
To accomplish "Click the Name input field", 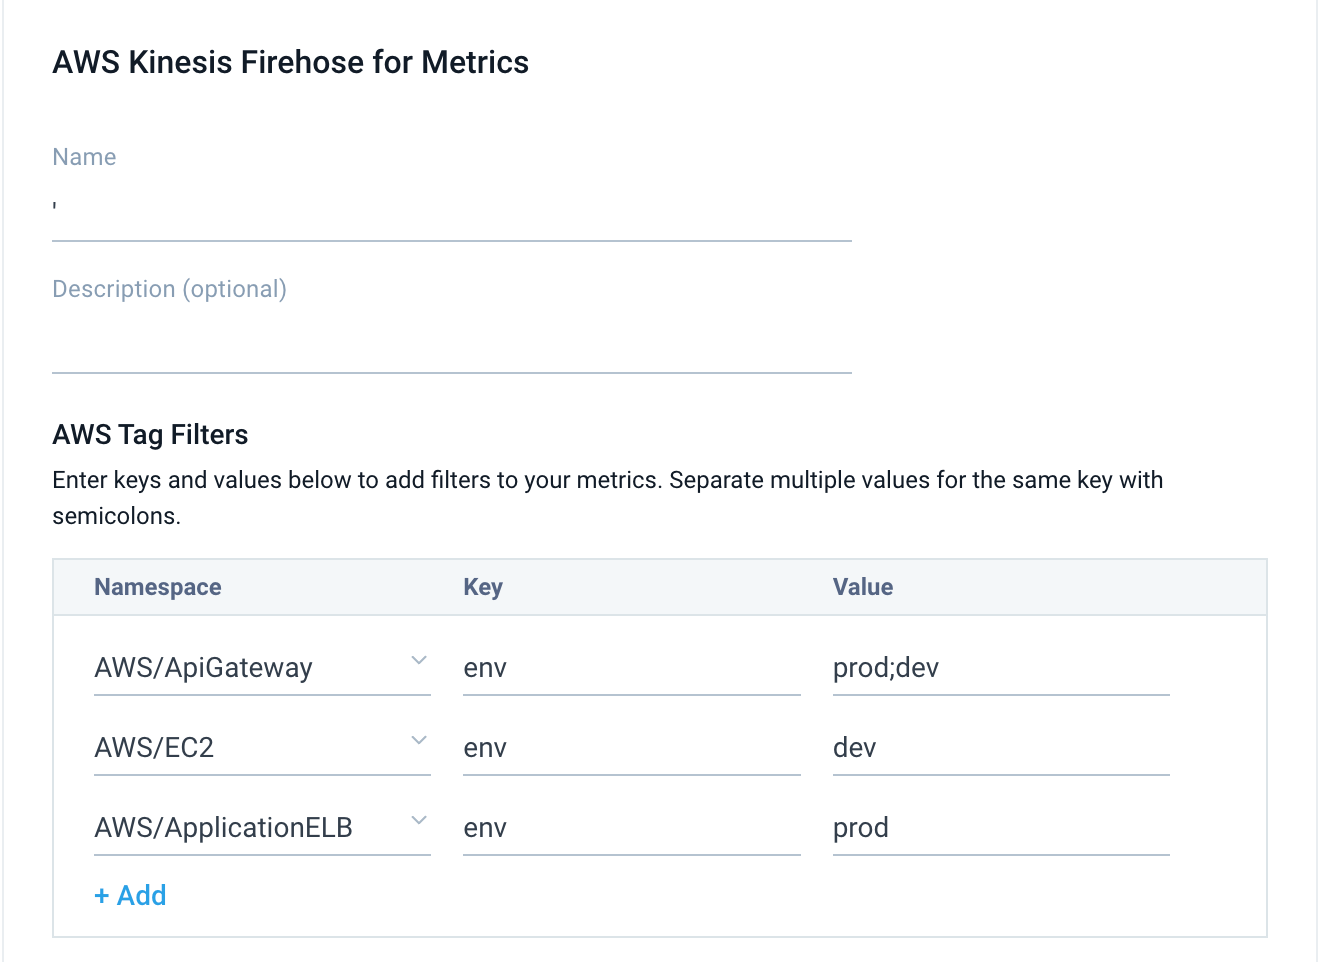I will (x=450, y=215).
